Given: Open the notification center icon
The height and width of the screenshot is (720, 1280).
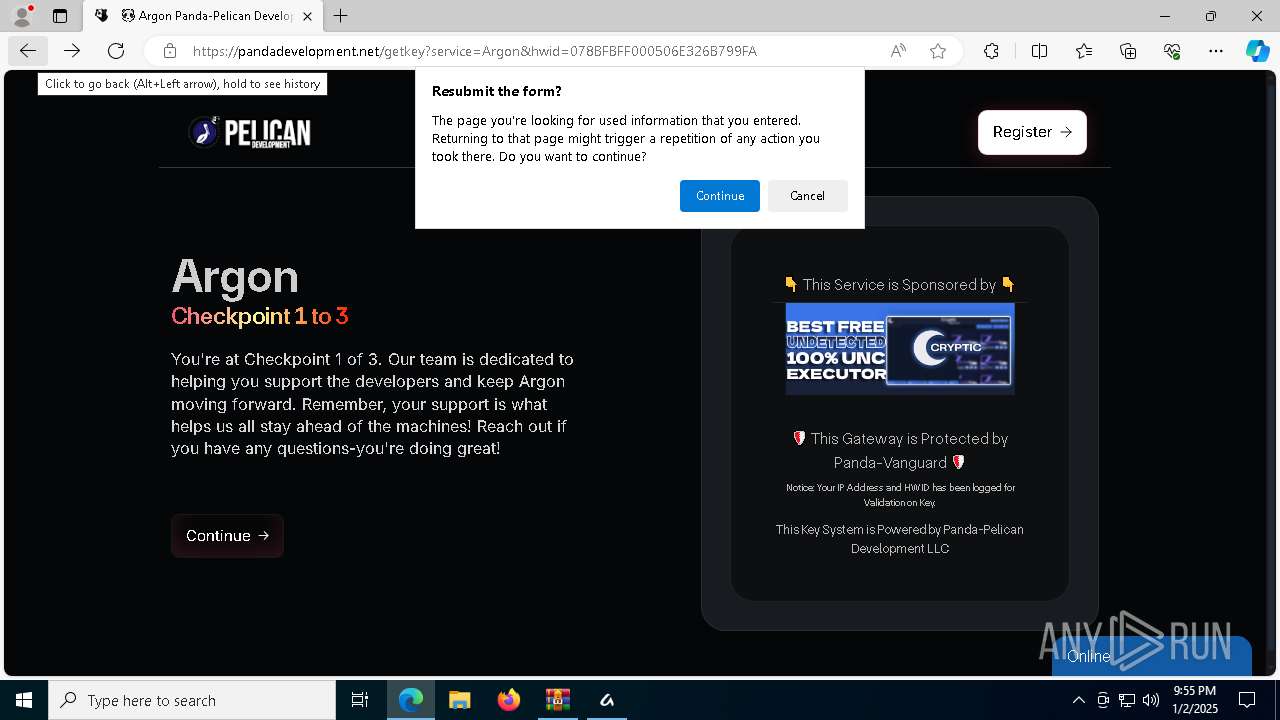Looking at the screenshot, I should click(x=1247, y=700).
